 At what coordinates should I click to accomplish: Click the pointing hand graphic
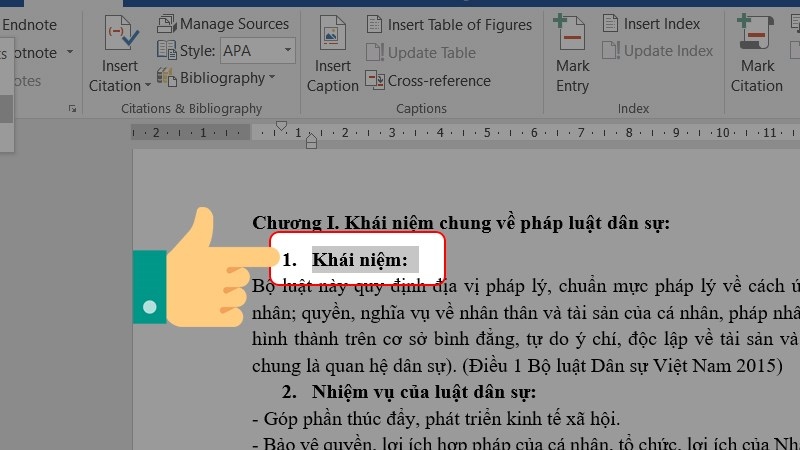(200, 270)
